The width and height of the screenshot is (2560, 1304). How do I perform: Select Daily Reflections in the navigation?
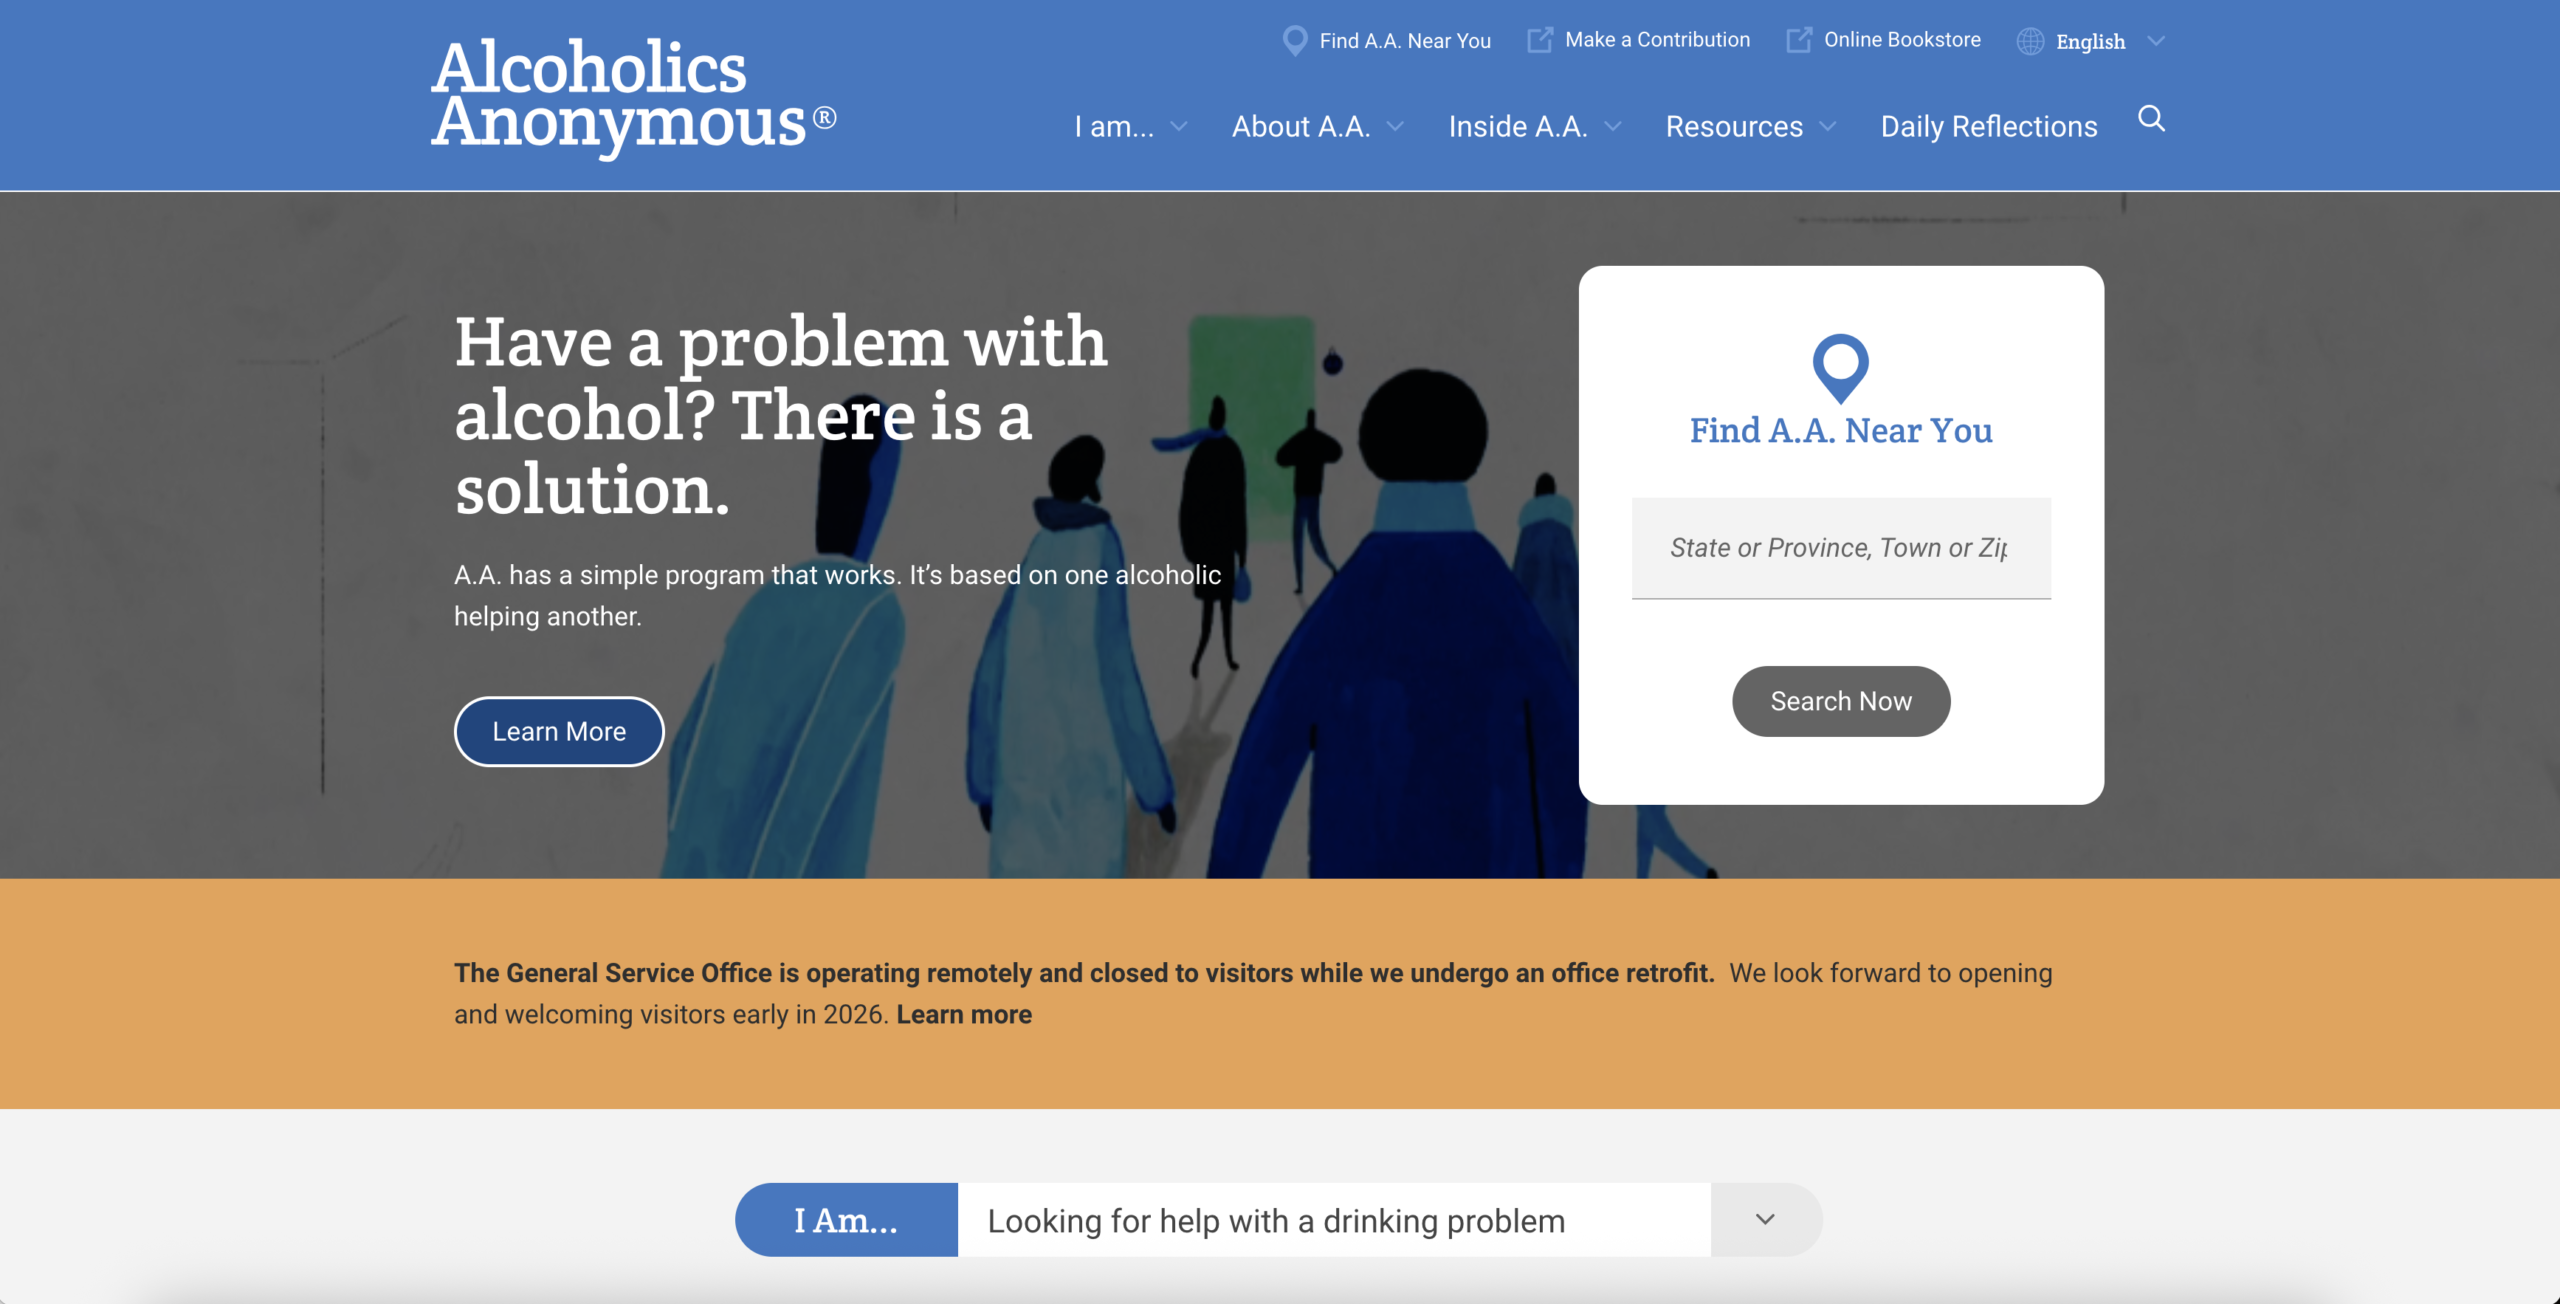(x=1989, y=127)
